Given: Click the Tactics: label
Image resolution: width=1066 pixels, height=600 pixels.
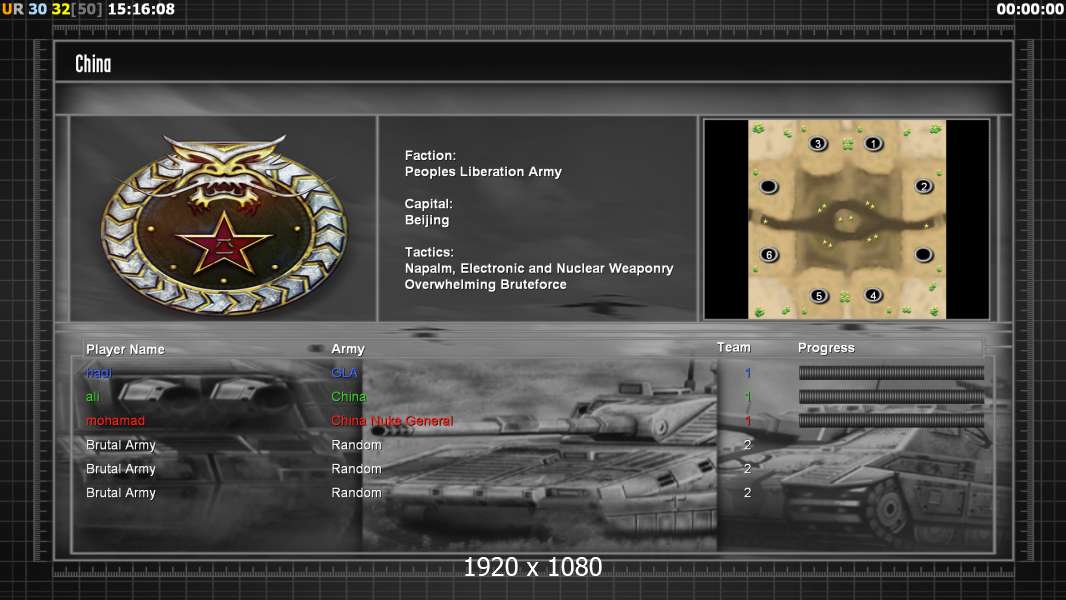Looking at the screenshot, I should point(429,252).
